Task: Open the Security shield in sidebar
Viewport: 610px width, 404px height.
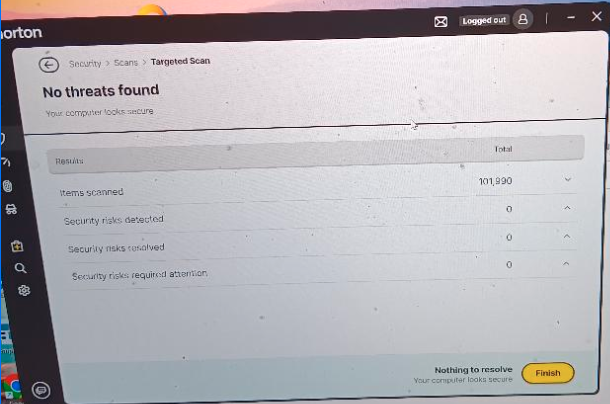Action: coord(2,139)
